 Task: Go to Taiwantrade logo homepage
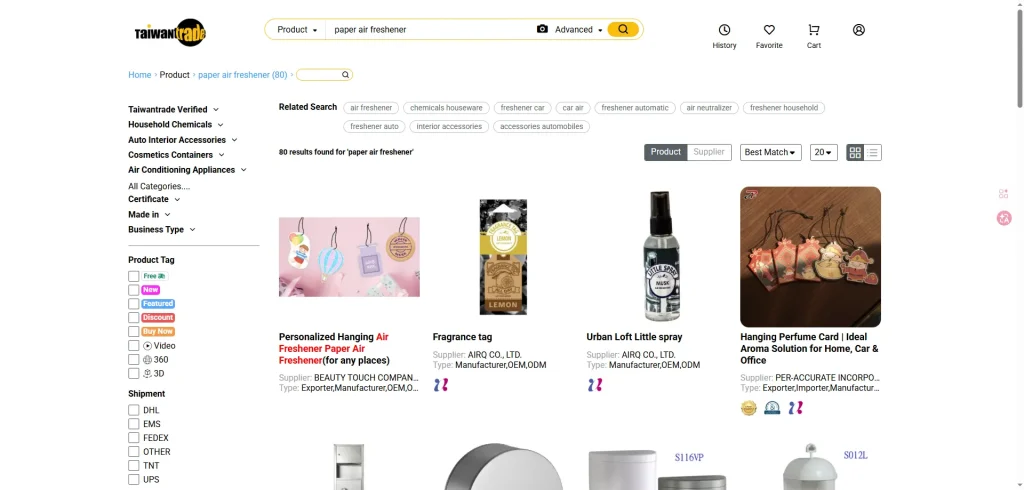tap(170, 32)
